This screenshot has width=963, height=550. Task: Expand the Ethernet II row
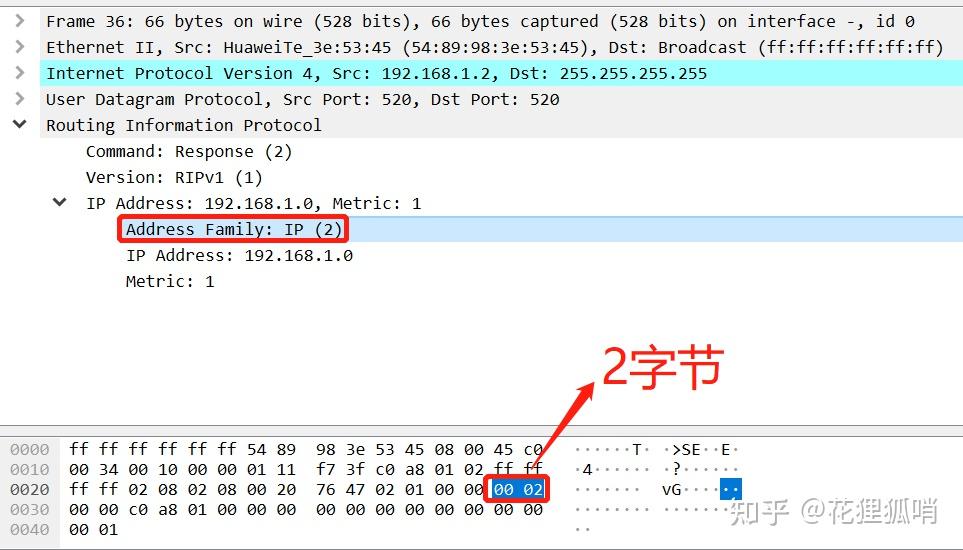tap(20, 47)
